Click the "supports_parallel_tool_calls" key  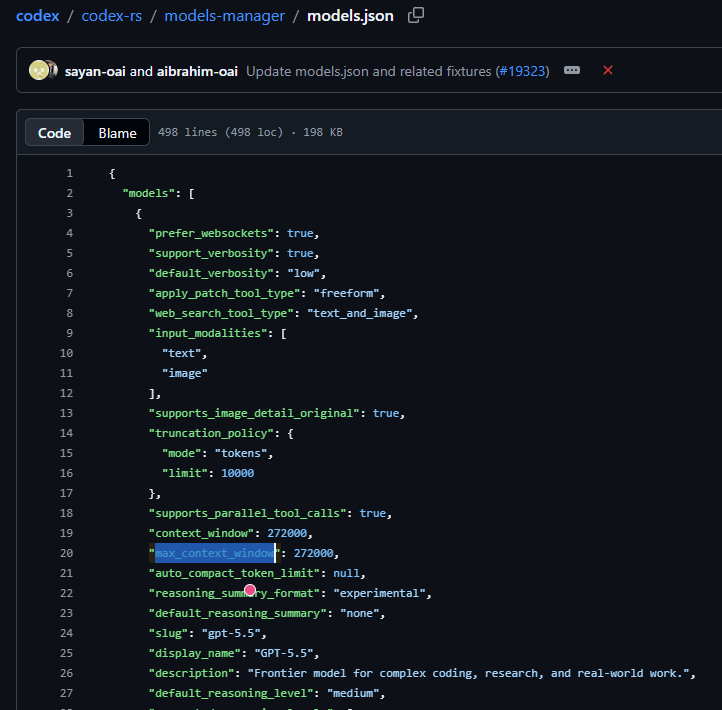coord(247,513)
